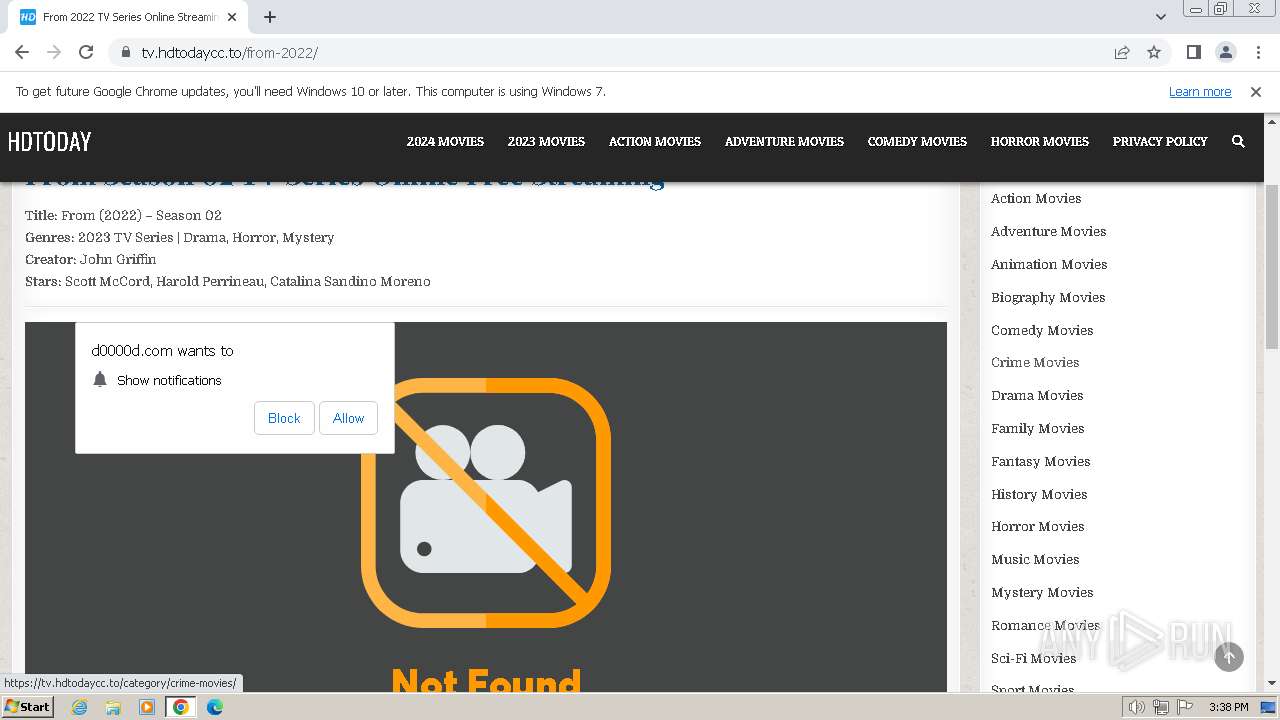The width and height of the screenshot is (1280, 720).
Task: Open tab search chevron
Action: point(1160,17)
